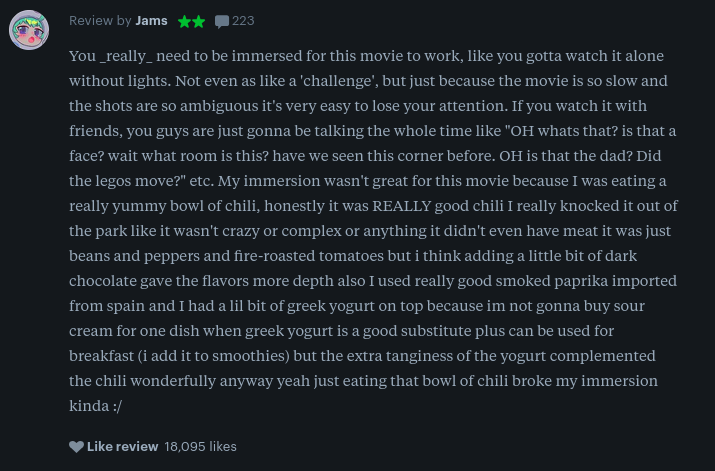Click the first green rating star
The width and height of the screenshot is (715, 471).
point(184,21)
